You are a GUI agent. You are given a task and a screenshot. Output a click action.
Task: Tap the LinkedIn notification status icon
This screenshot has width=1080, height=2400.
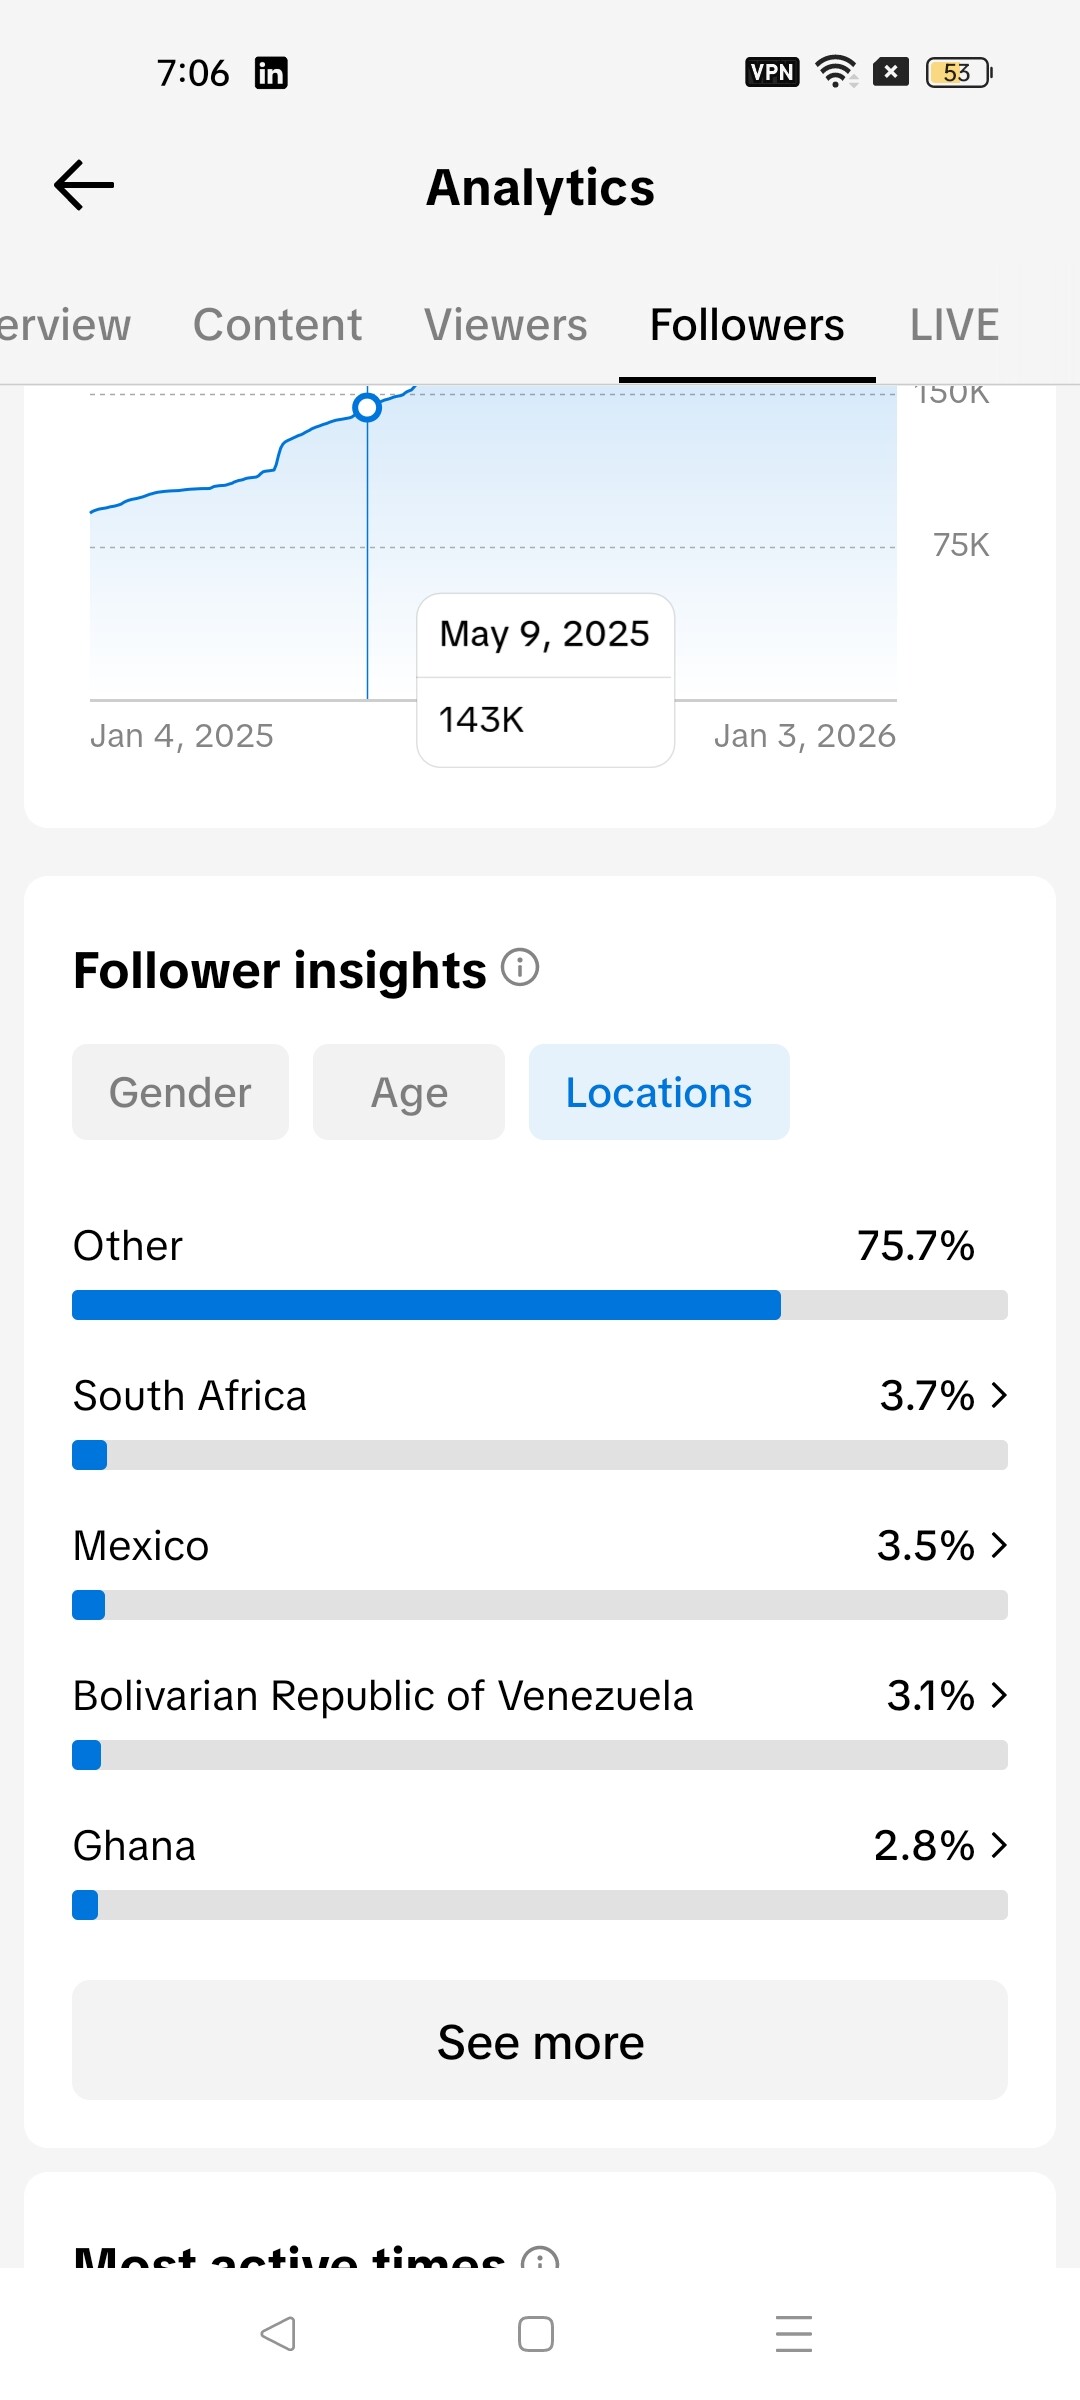click(271, 73)
